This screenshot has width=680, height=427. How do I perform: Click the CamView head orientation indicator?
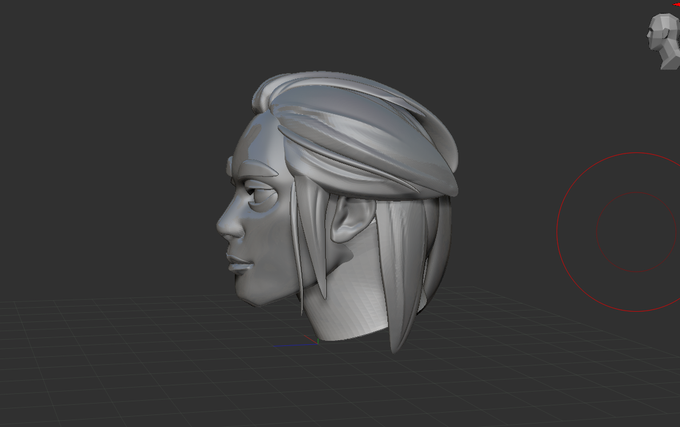[x=664, y=41]
